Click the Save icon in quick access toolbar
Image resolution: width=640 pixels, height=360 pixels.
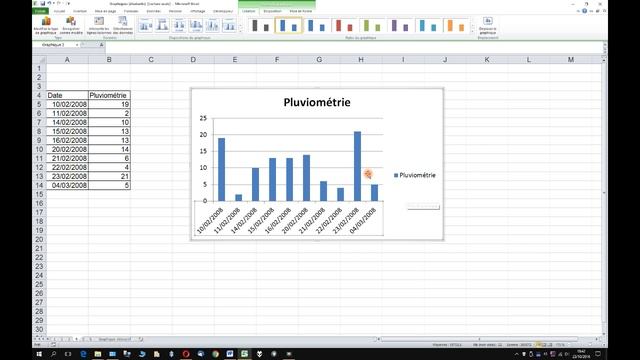tap(42, 3)
